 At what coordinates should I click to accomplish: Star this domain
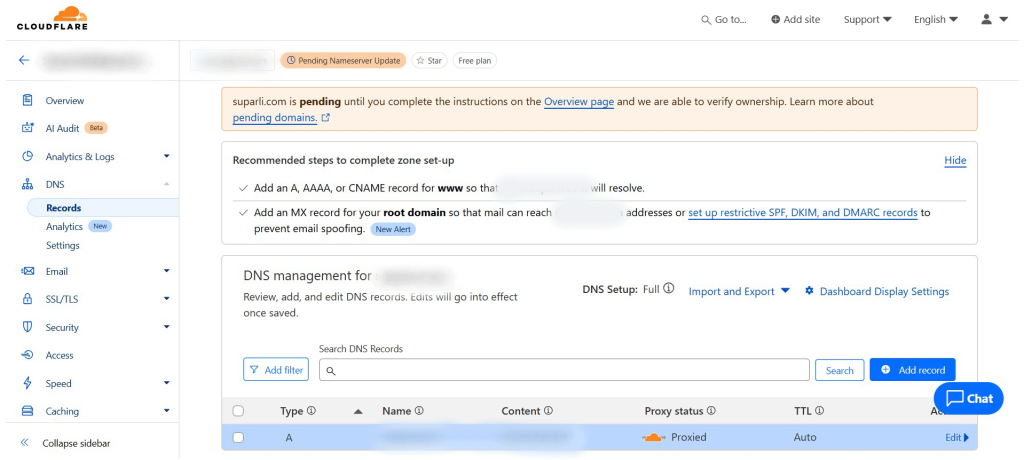[x=429, y=61]
